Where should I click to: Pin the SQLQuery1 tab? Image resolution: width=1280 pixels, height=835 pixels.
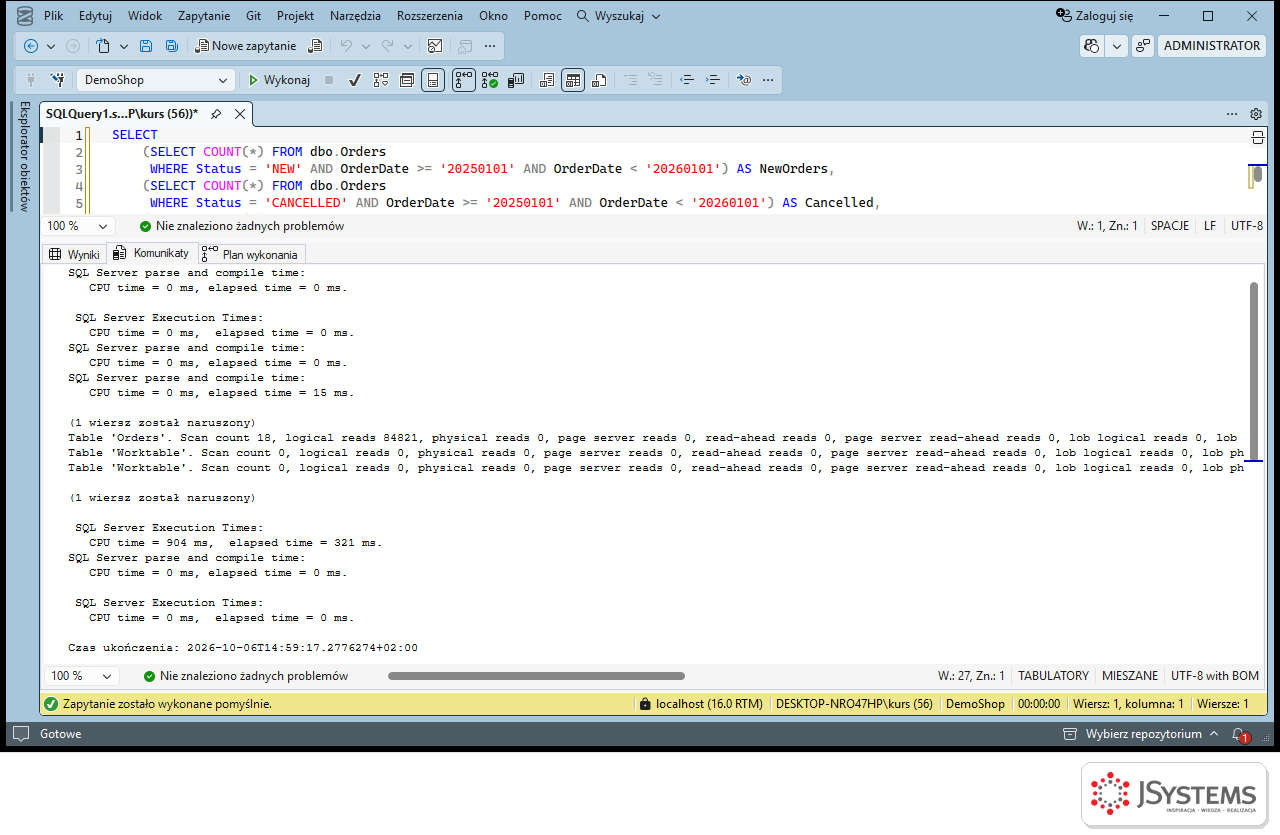coord(216,114)
